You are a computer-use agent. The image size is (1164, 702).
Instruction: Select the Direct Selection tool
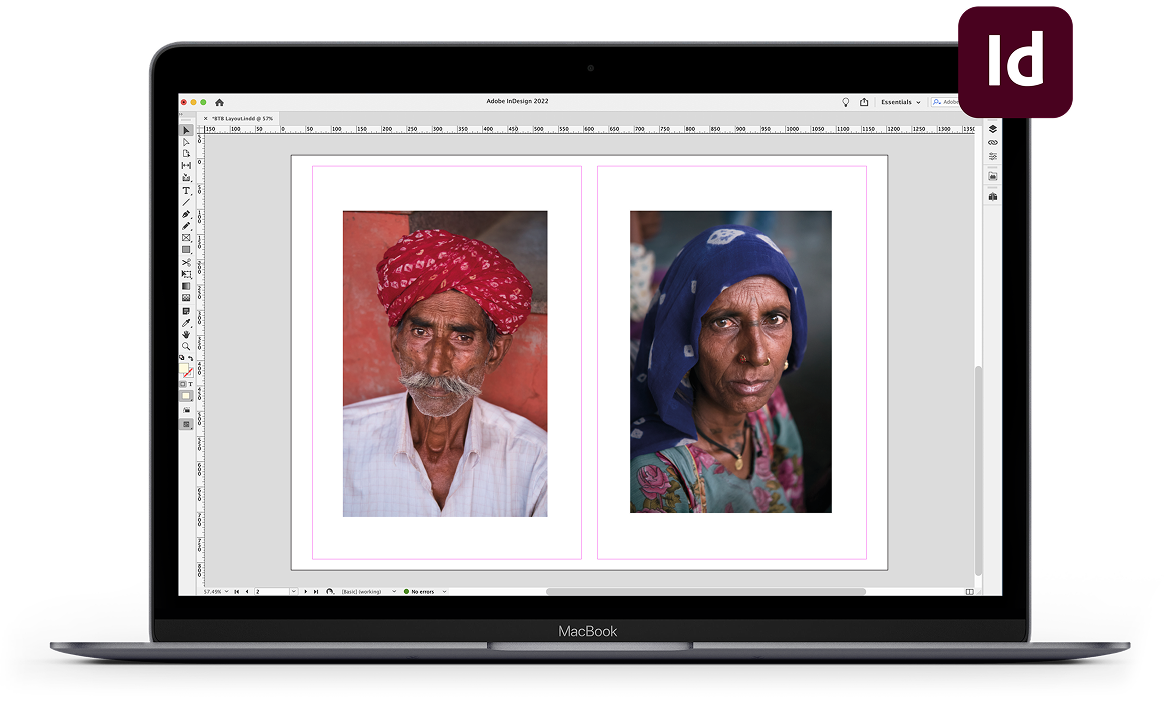click(x=186, y=142)
